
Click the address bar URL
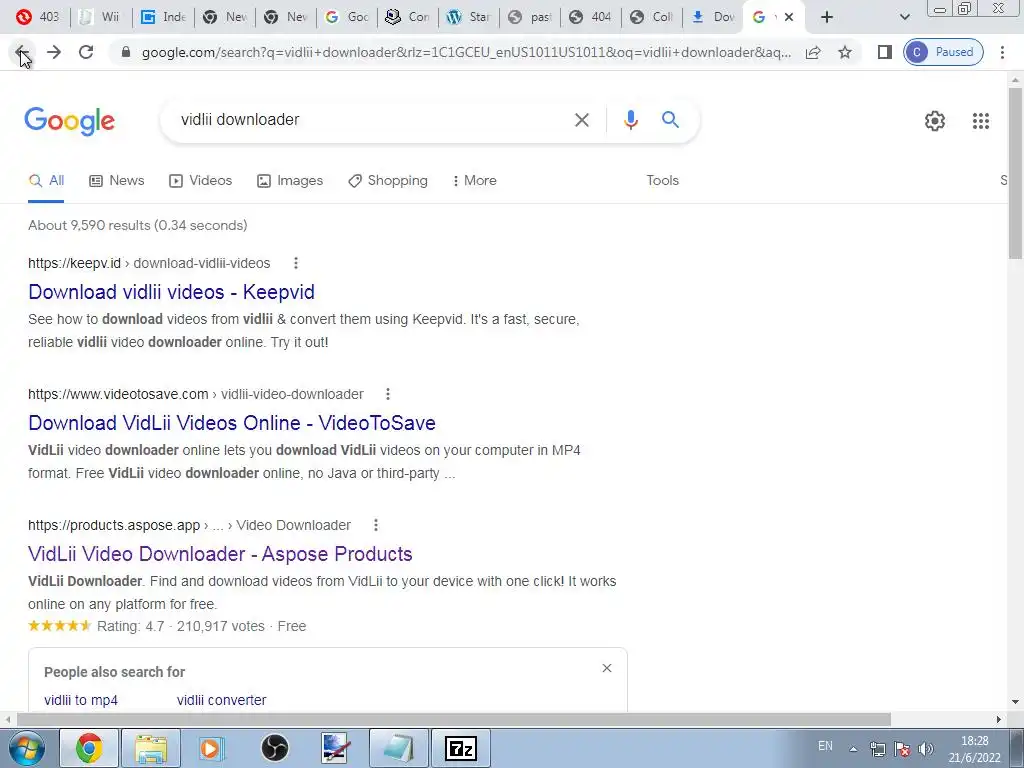(x=466, y=52)
